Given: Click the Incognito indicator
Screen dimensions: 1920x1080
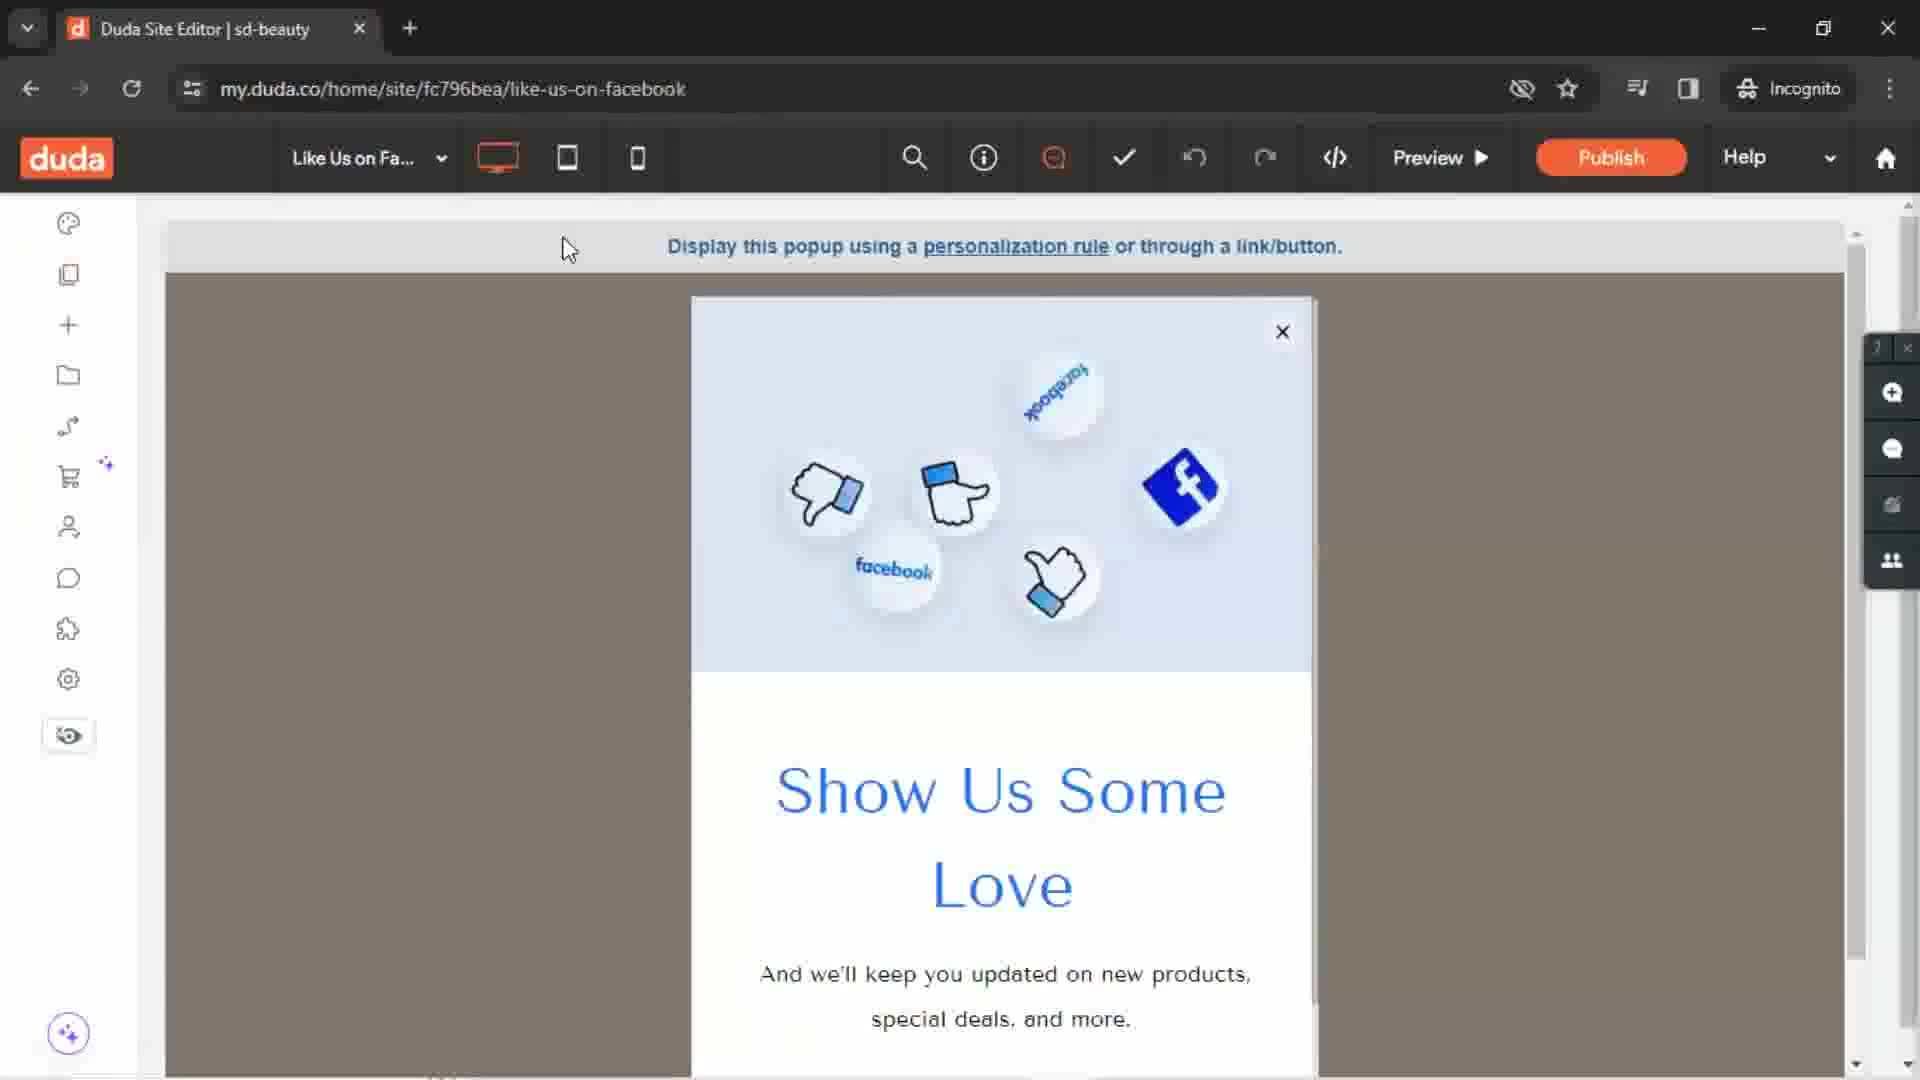Looking at the screenshot, I should pyautogui.click(x=1789, y=89).
